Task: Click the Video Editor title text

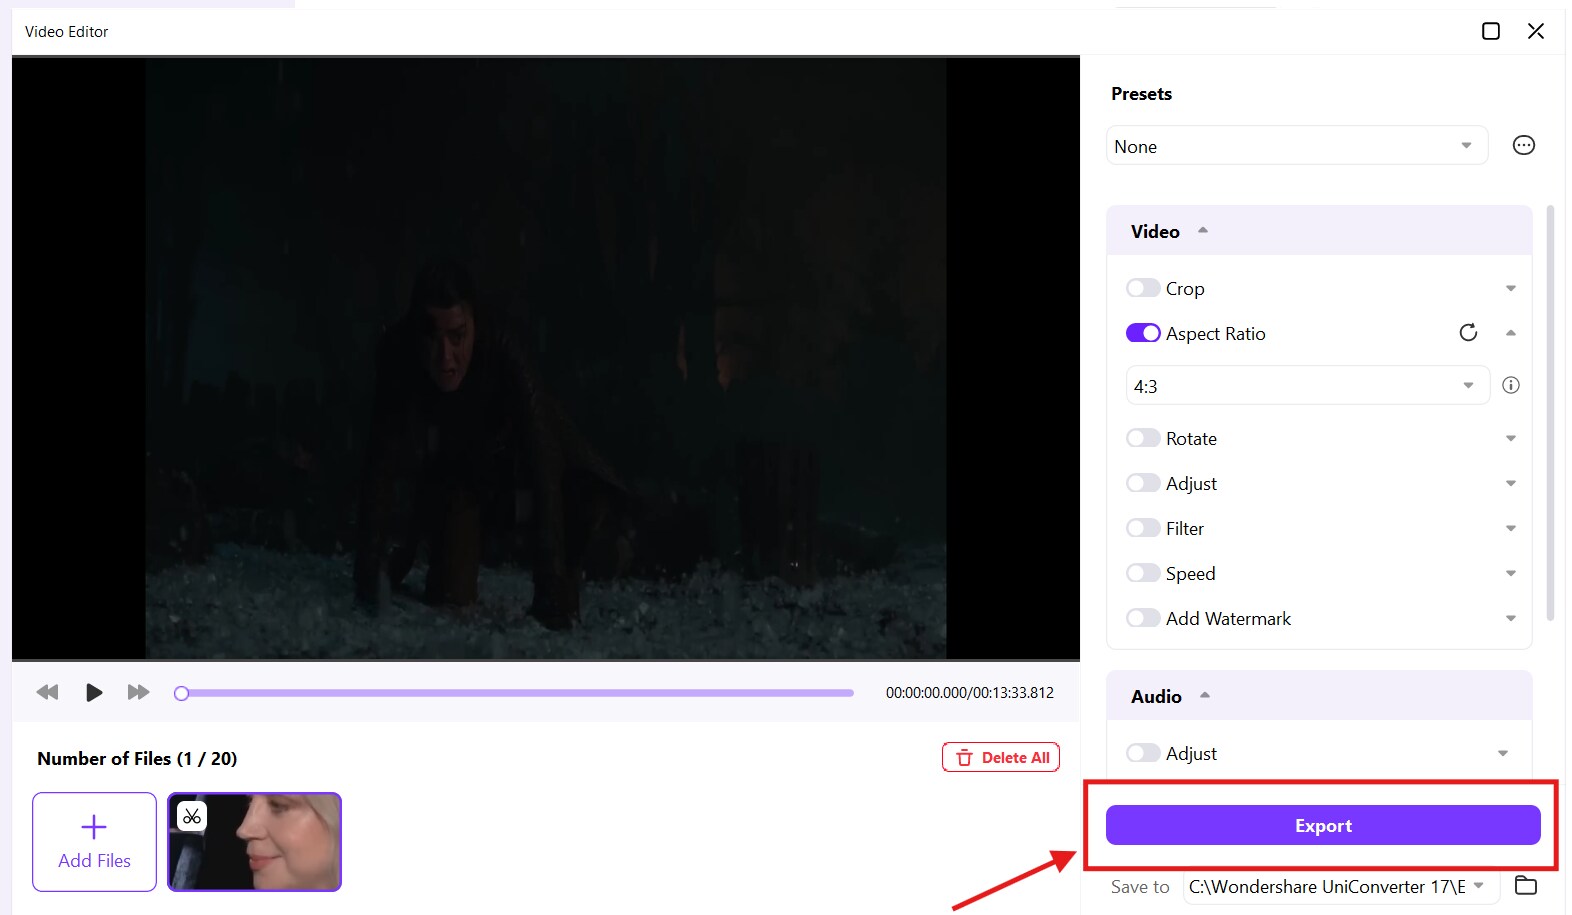Action: tap(66, 32)
